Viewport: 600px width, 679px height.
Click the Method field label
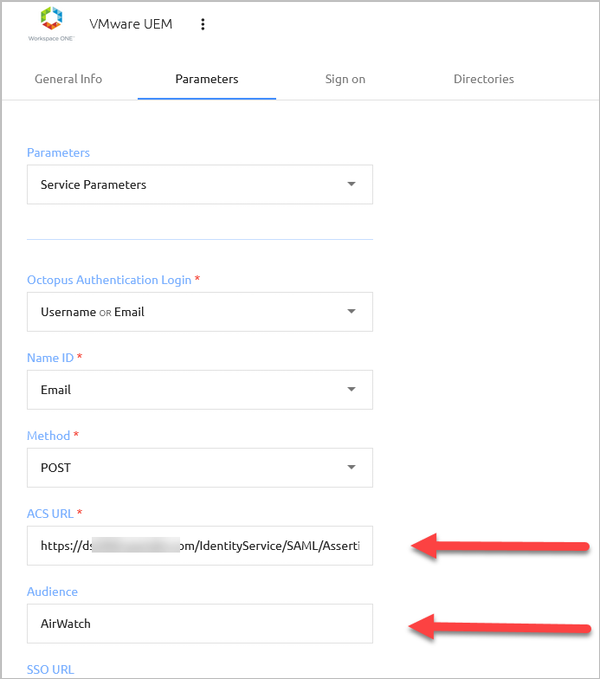48,436
